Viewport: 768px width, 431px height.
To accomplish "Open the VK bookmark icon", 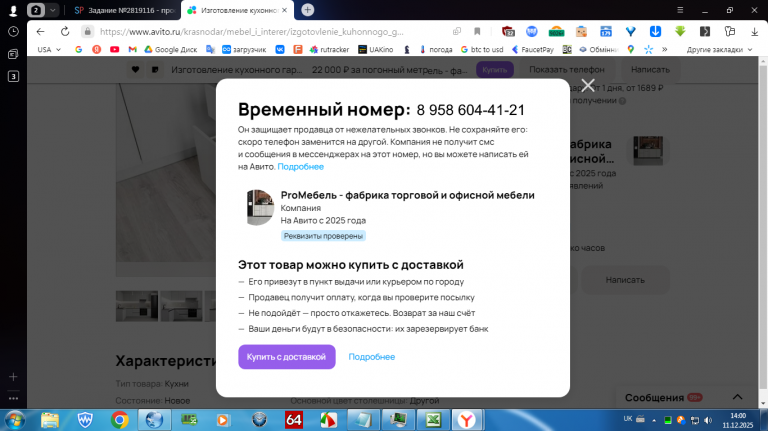I will pos(280,49).
